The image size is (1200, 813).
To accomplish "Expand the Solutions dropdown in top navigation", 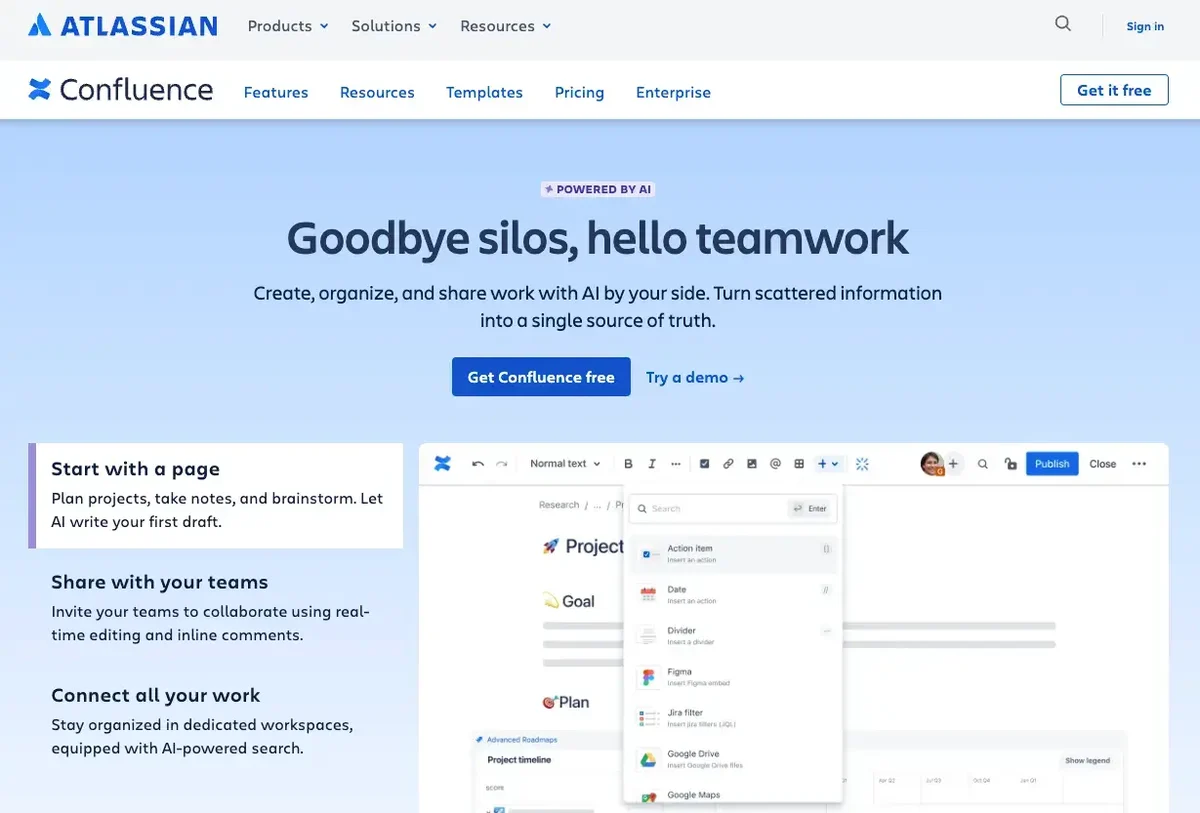I will point(394,26).
